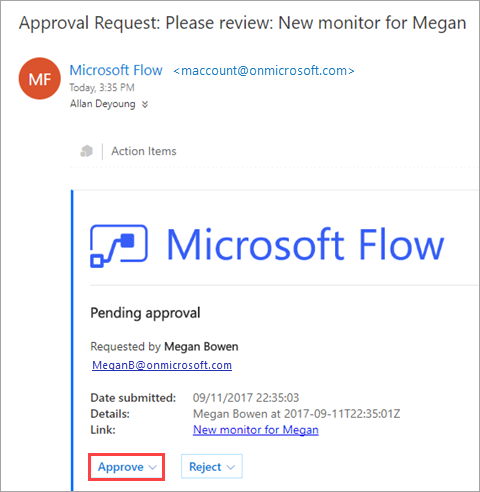The height and width of the screenshot is (492, 480).
Task: Click the Pending approval heading
Action: pos(145,313)
